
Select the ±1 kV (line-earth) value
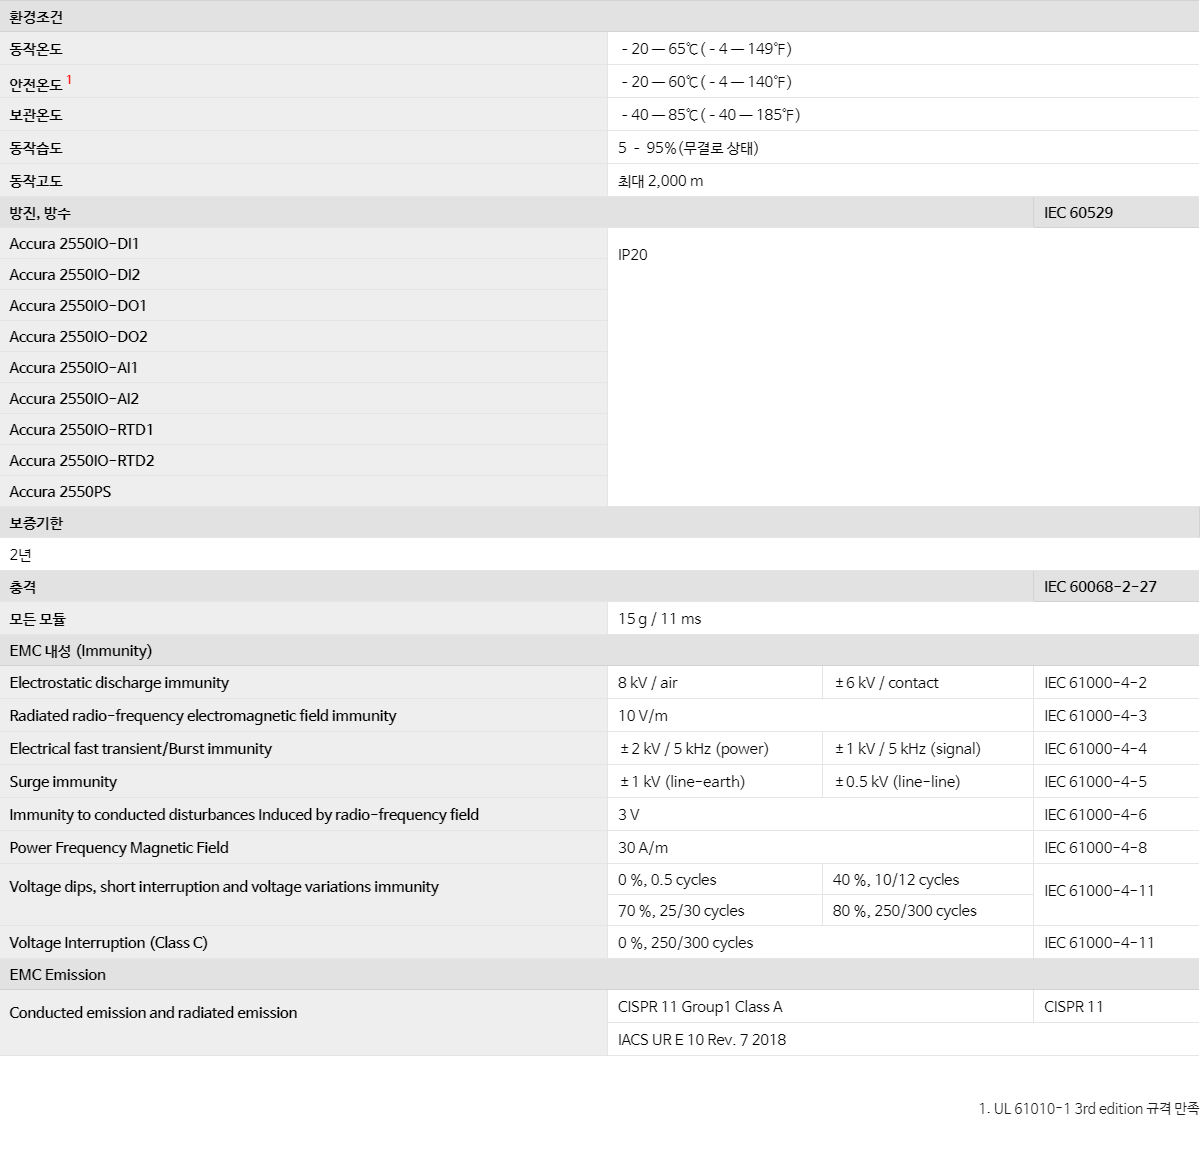click(x=683, y=782)
